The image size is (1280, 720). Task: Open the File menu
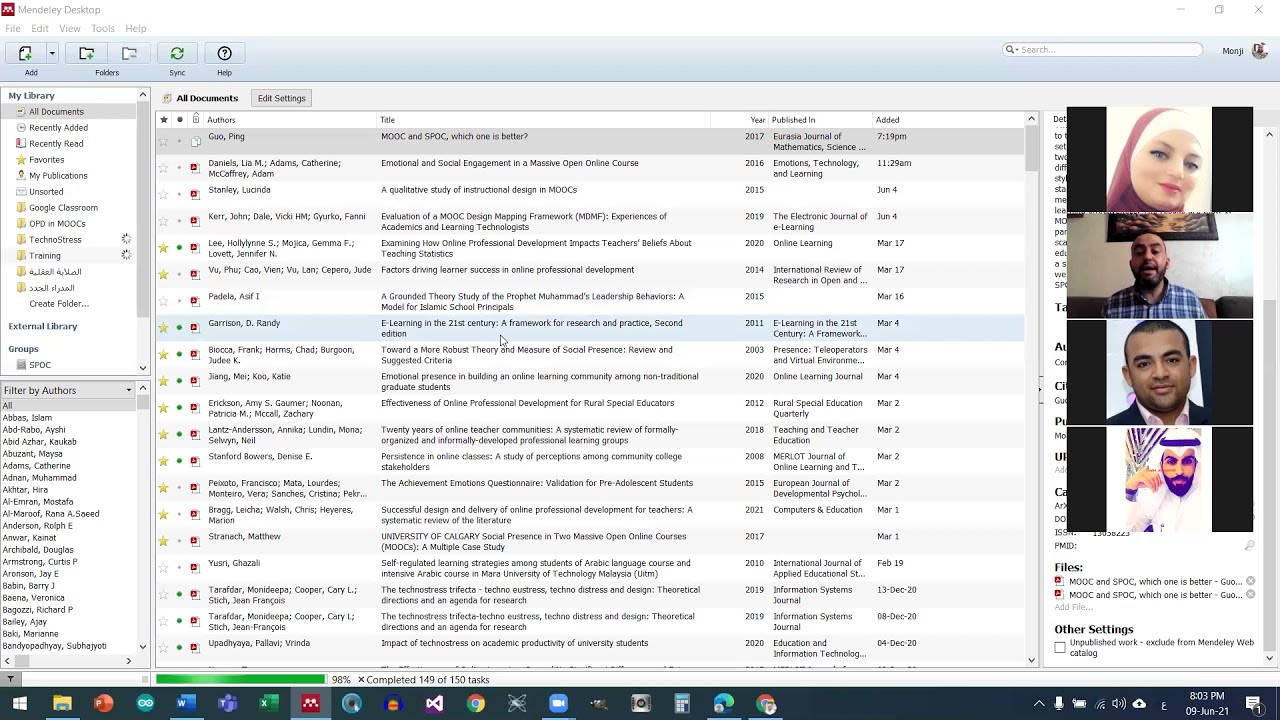click(x=13, y=28)
